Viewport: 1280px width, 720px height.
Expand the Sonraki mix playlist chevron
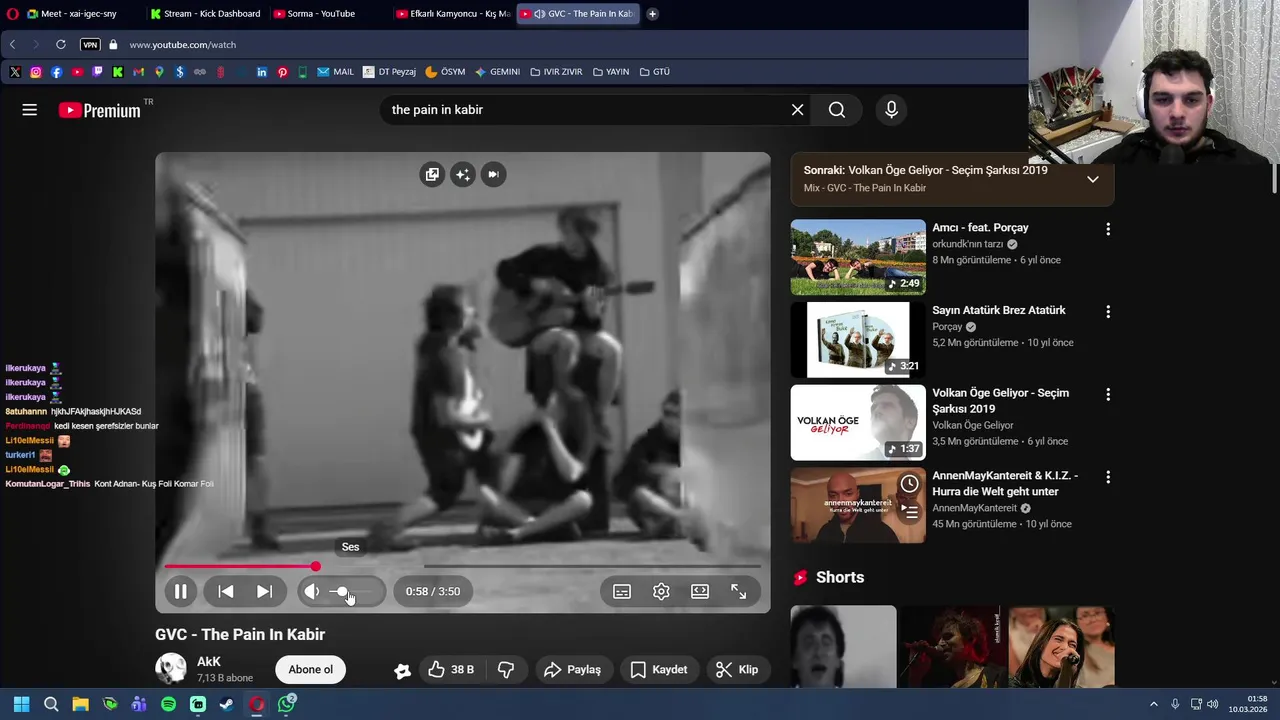pos(1093,179)
